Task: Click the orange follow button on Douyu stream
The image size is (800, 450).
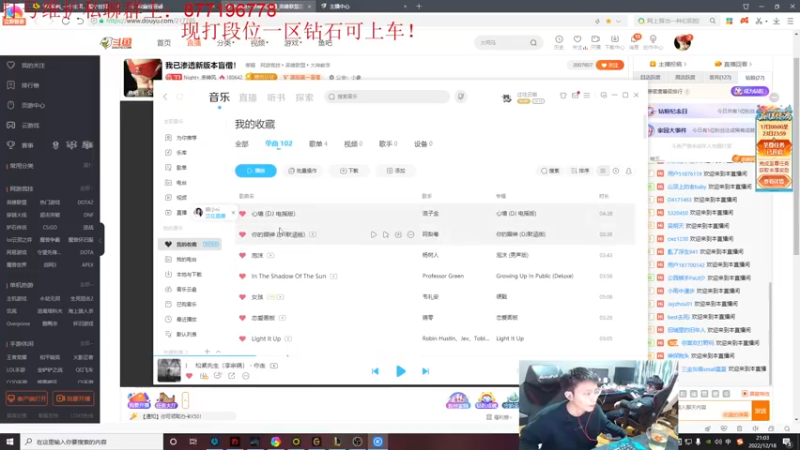Action: [610, 65]
